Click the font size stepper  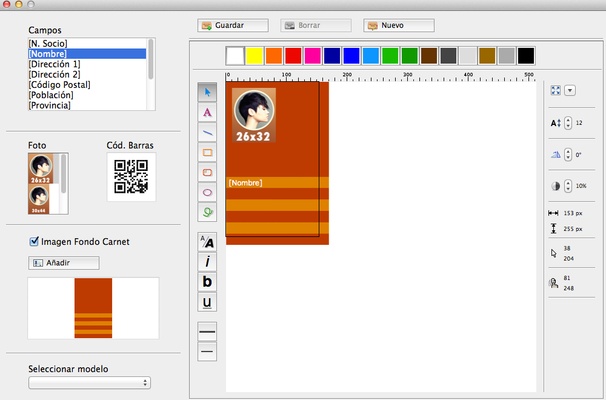(x=568, y=123)
